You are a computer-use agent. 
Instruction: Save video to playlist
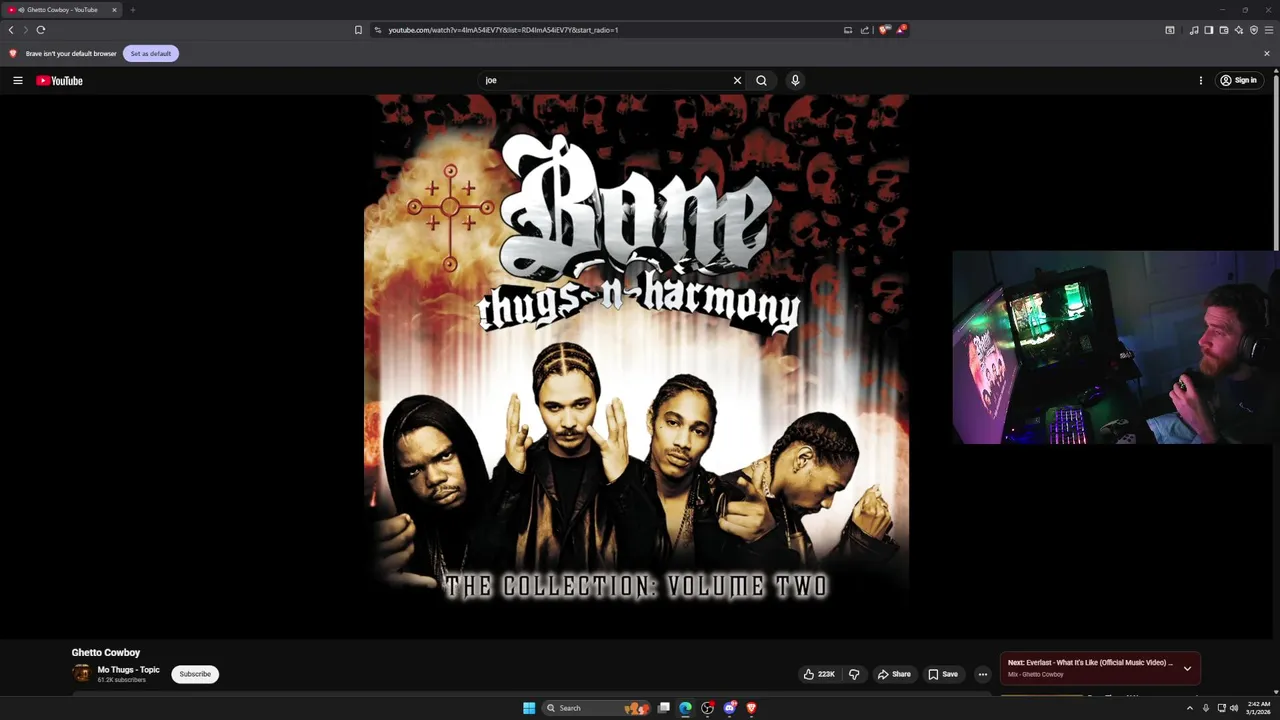click(x=943, y=674)
